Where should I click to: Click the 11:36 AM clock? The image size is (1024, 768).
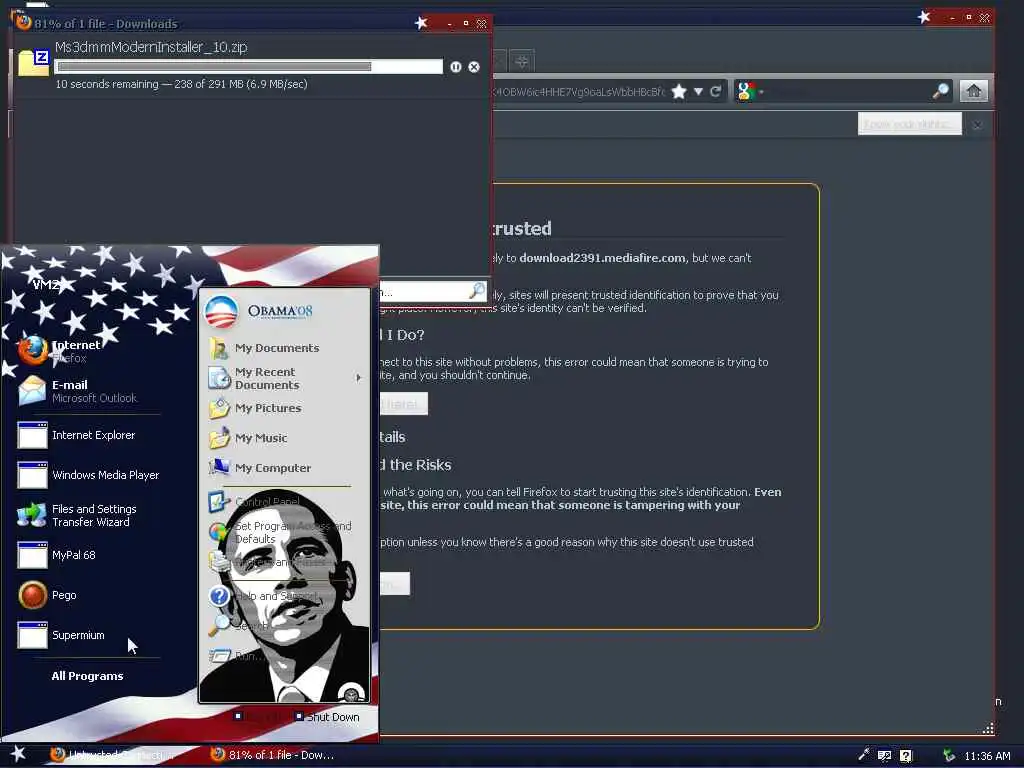(x=987, y=756)
